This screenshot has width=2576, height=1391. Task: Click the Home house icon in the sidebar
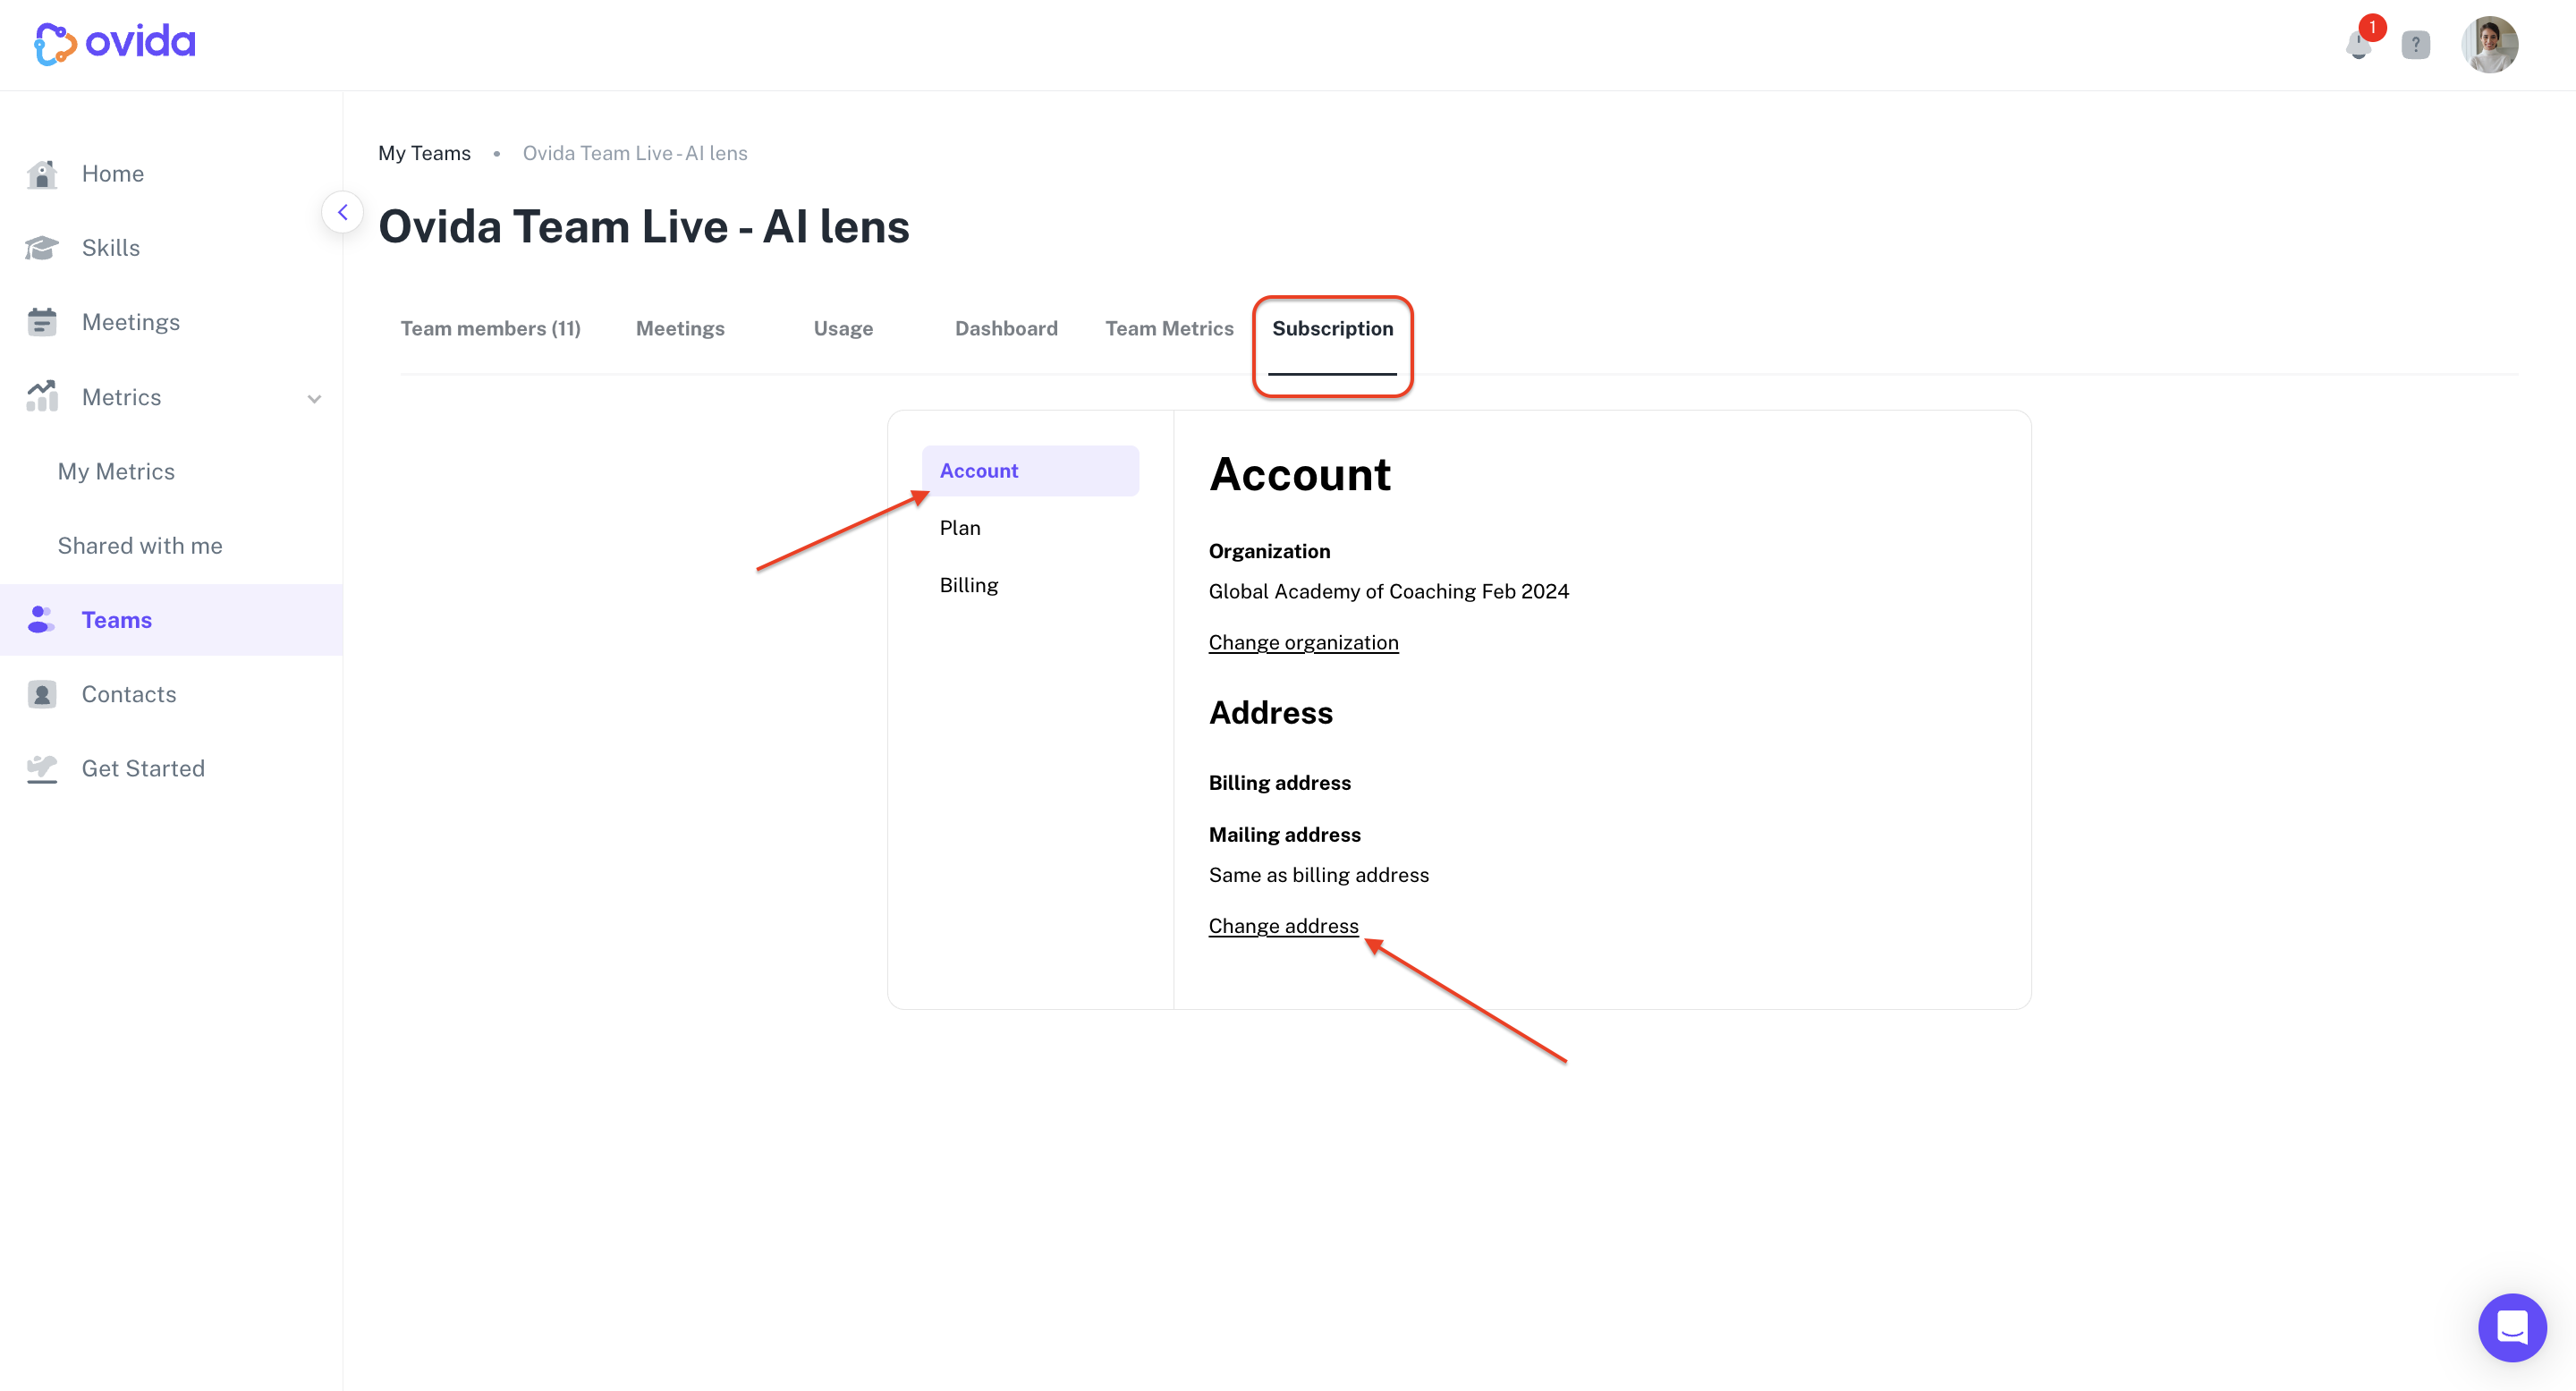(42, 174)
